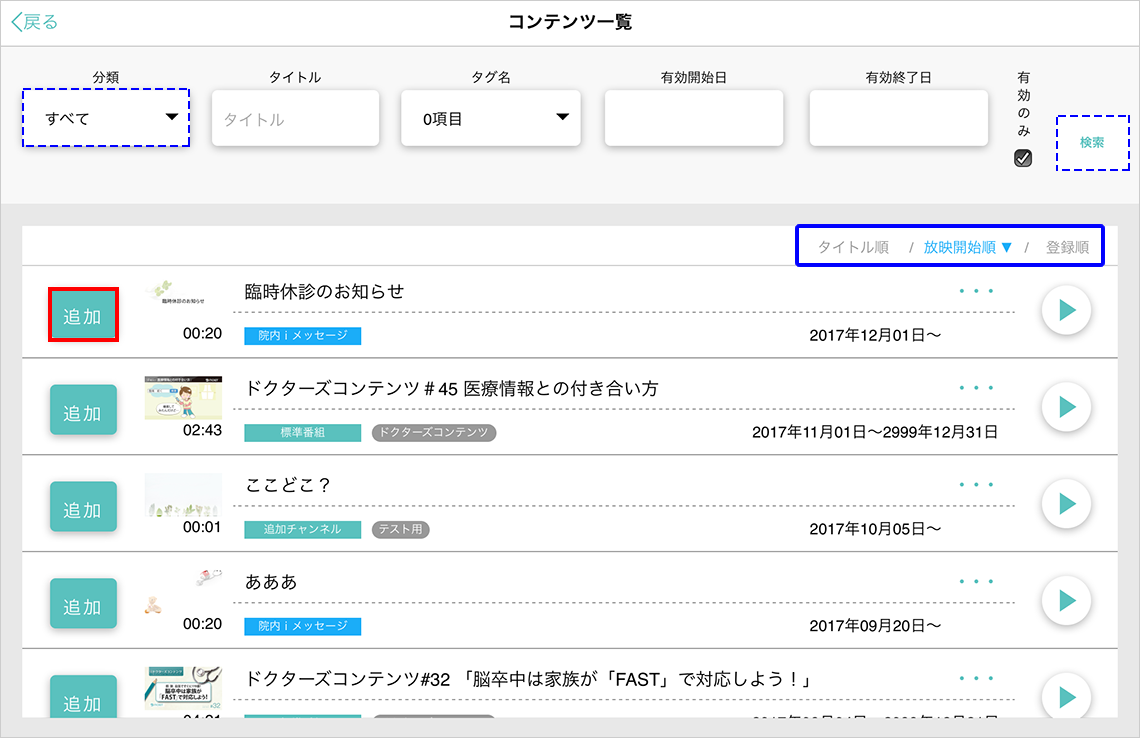This screenshot has height=738, width=1140.
Task: Click 院内 i メッセージ tag on 臨時休診のお知らせ
Action: (x=302, y=336)
